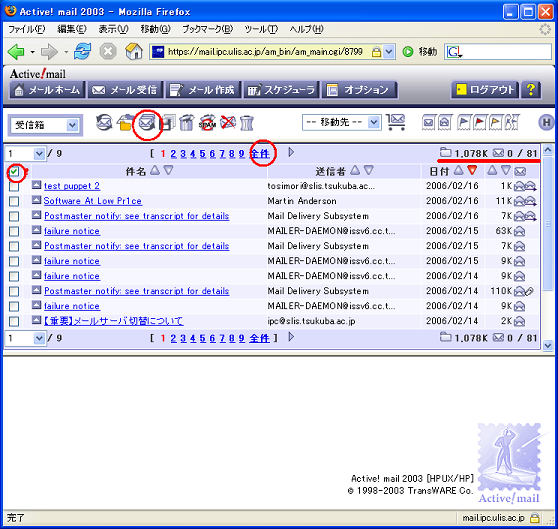
Task: Click the status bar padlock icon
Action: [x=535, y=517]
